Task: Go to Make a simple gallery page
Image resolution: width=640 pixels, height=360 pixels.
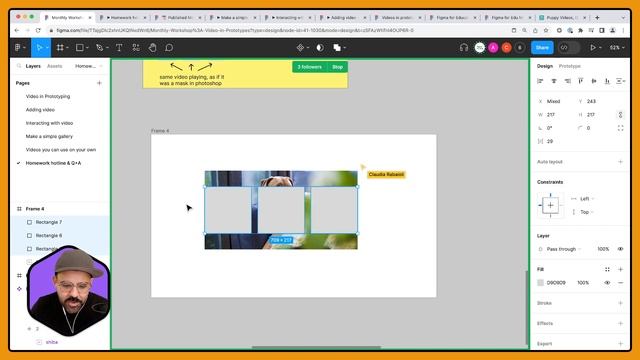Action: (x=49, y=136)
